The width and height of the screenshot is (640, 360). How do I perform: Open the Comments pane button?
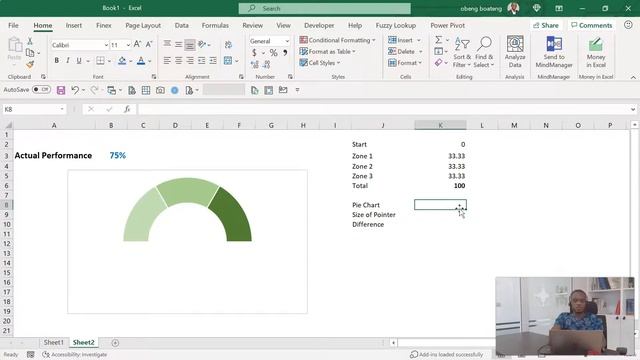pos(591,25)
